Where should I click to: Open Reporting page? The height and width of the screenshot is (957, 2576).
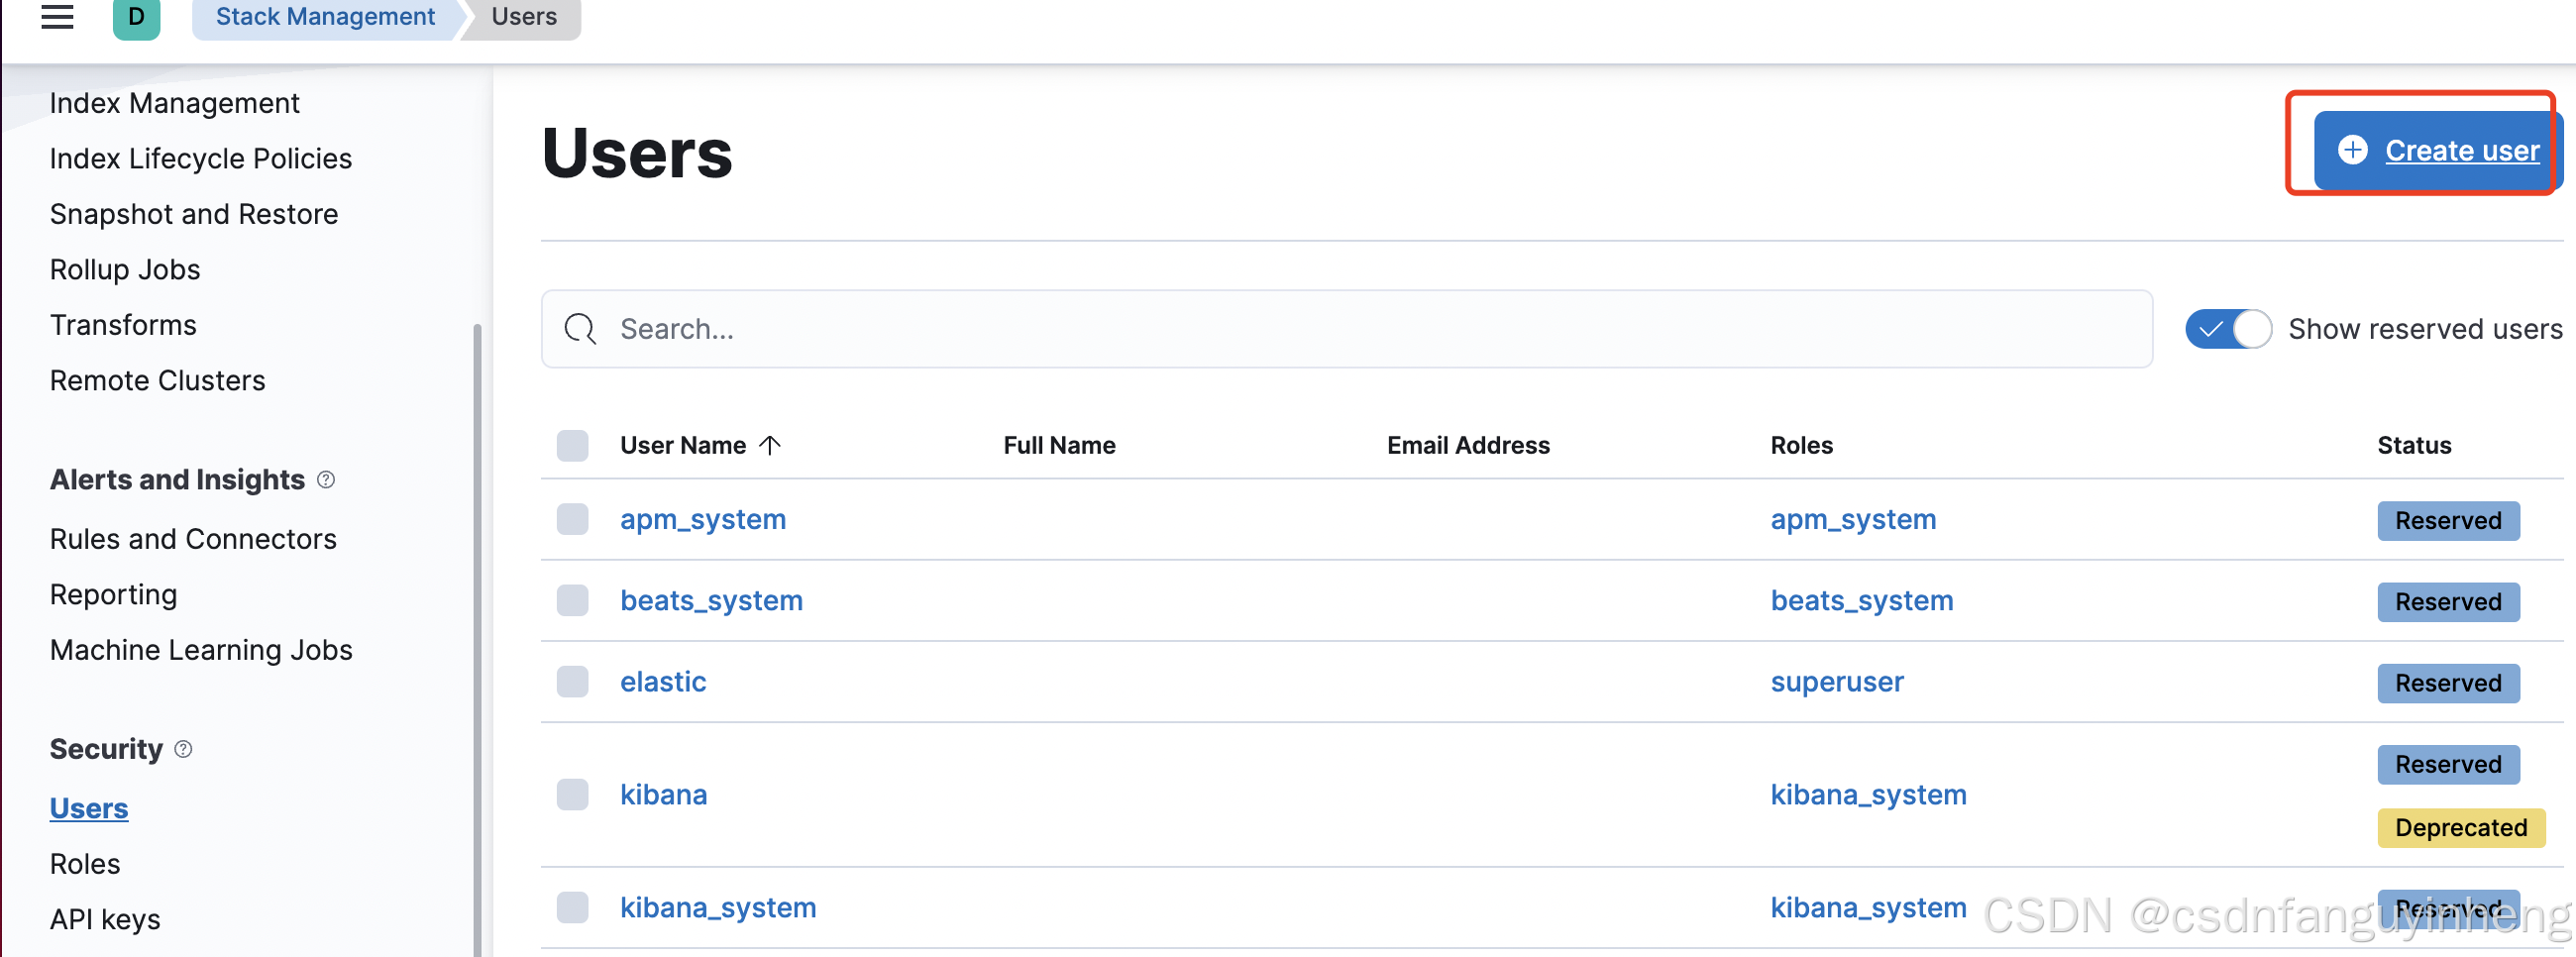click(113, 594)
